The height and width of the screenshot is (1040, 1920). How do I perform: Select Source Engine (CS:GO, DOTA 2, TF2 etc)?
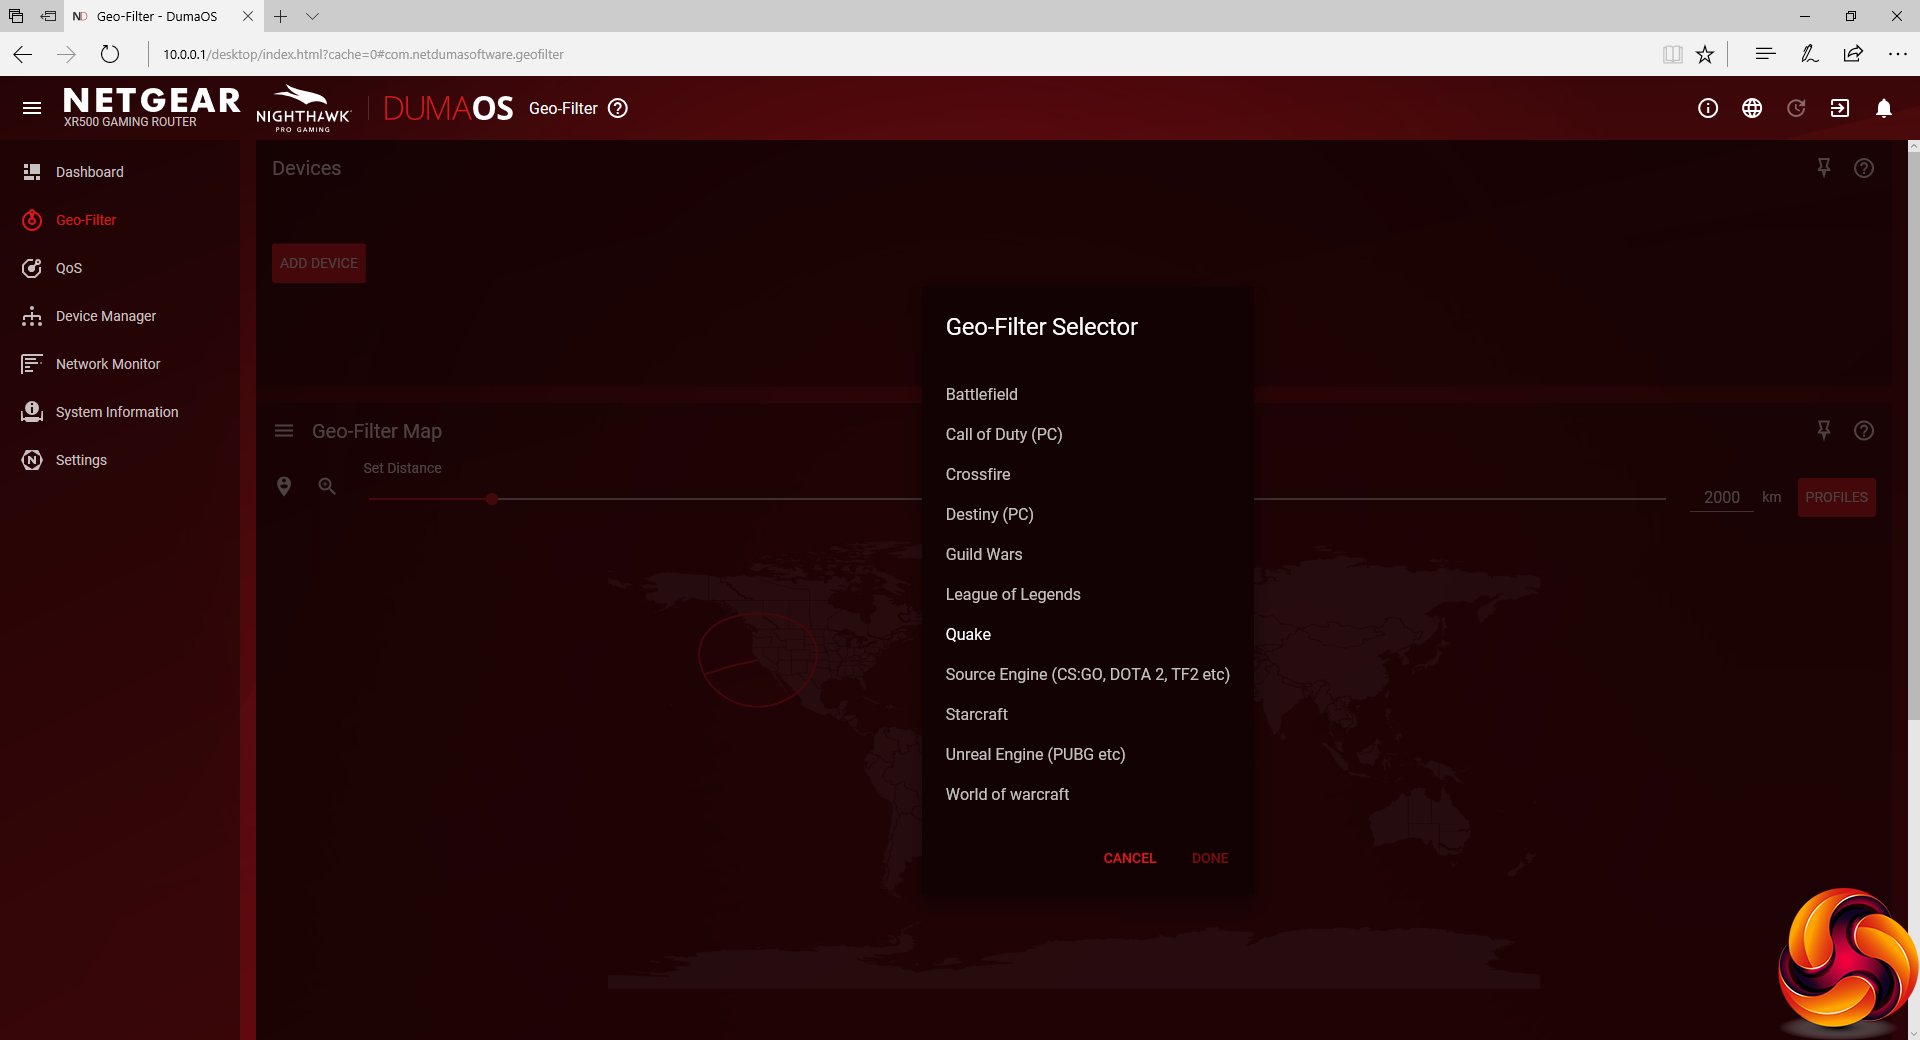tap(1088, 674)
